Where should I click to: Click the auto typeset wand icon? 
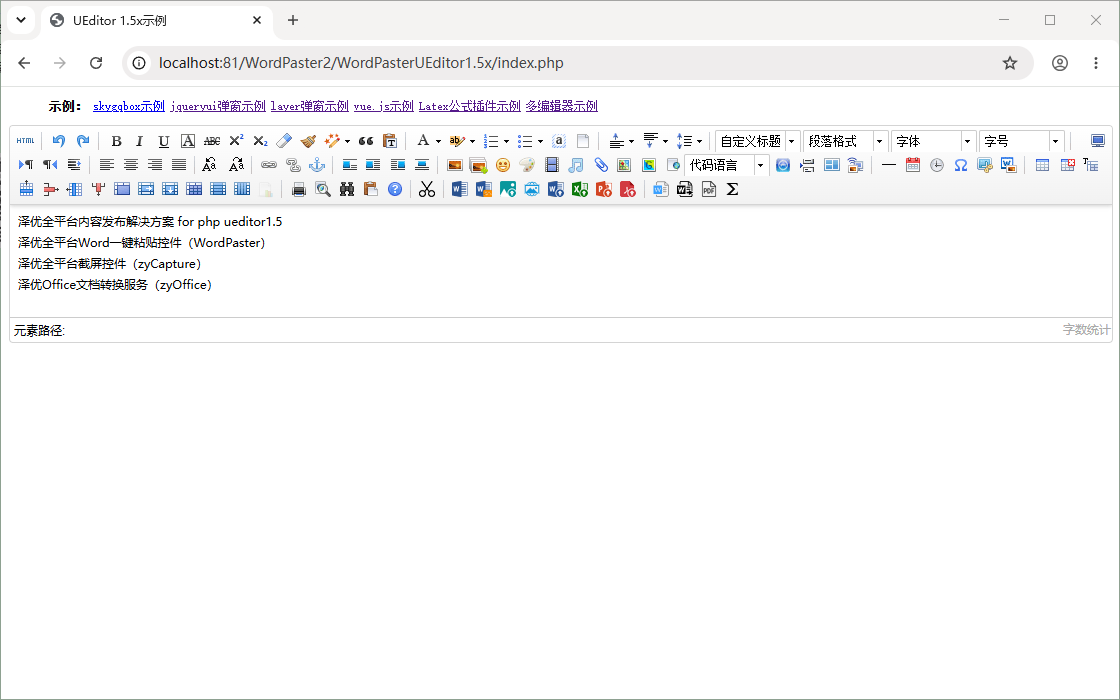[x=331, y=141]
